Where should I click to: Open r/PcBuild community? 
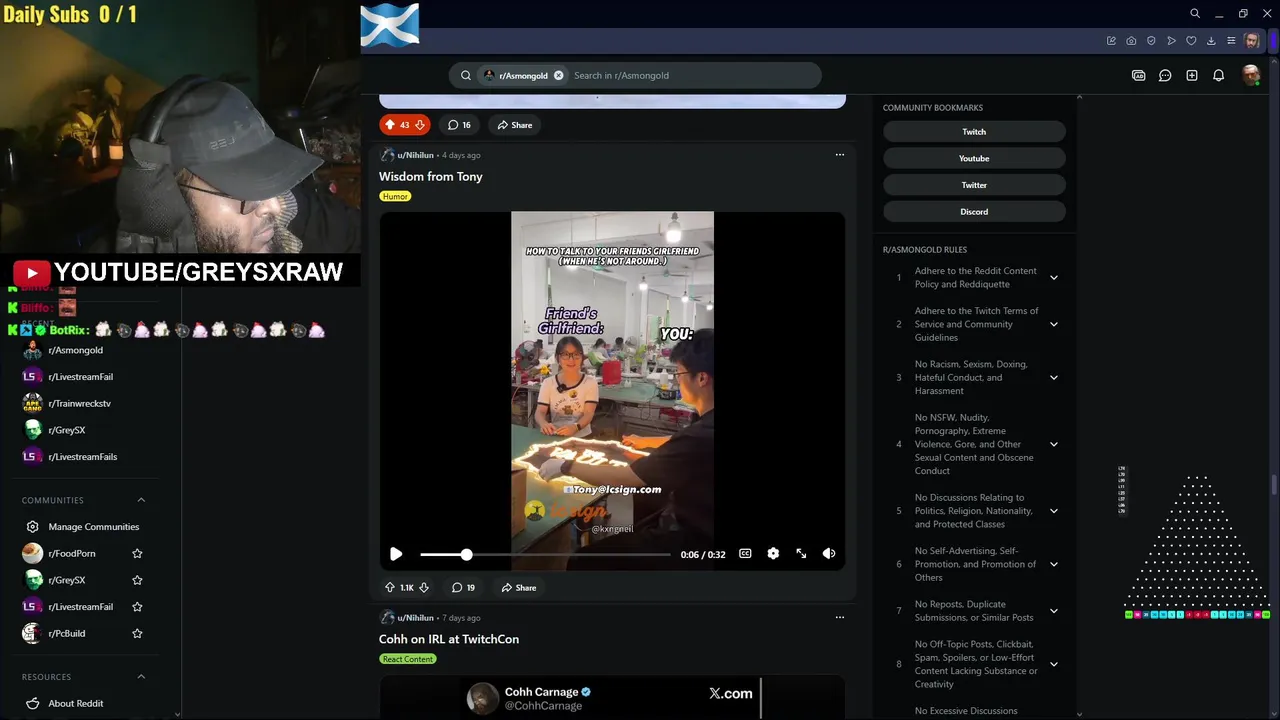(x=67, y=633)
